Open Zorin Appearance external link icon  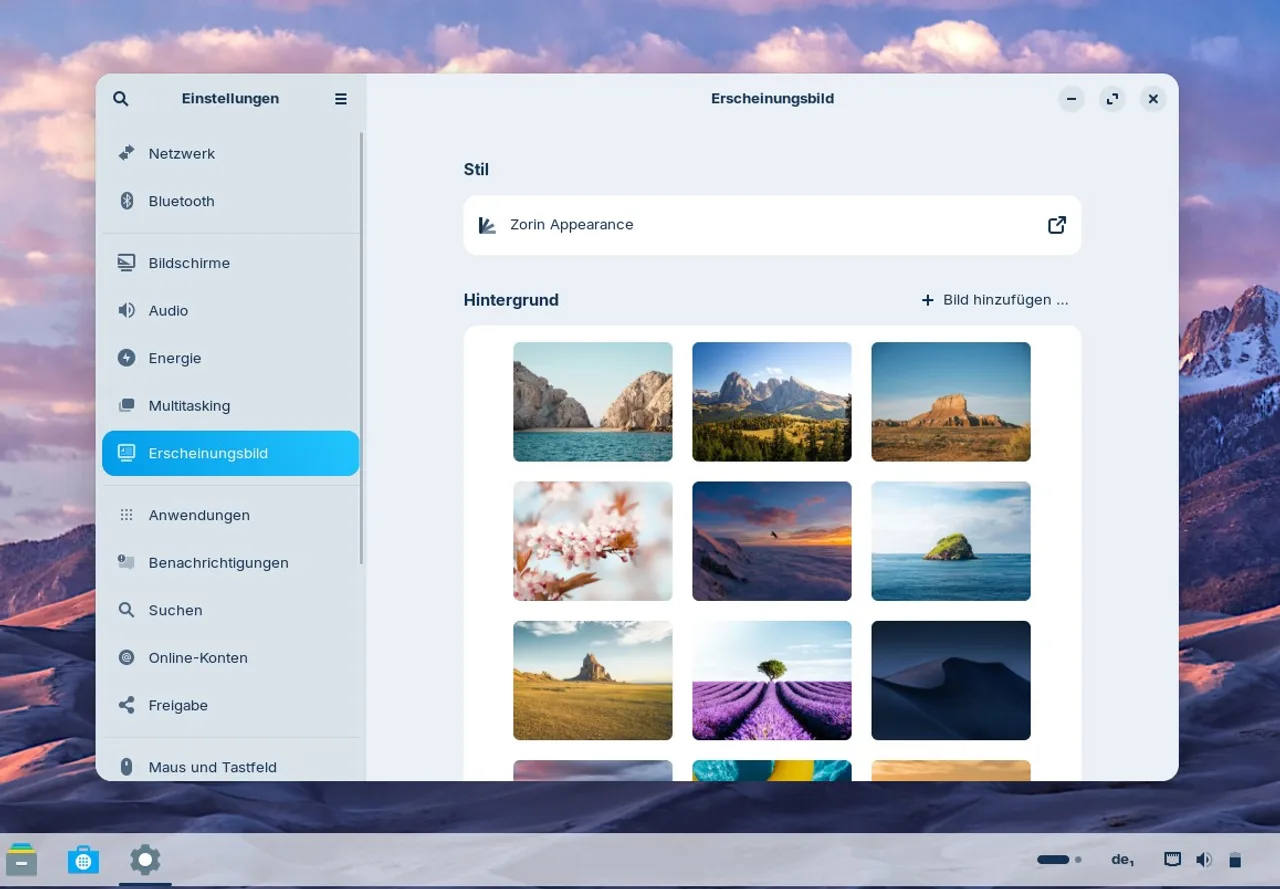tap(1057, 225)
